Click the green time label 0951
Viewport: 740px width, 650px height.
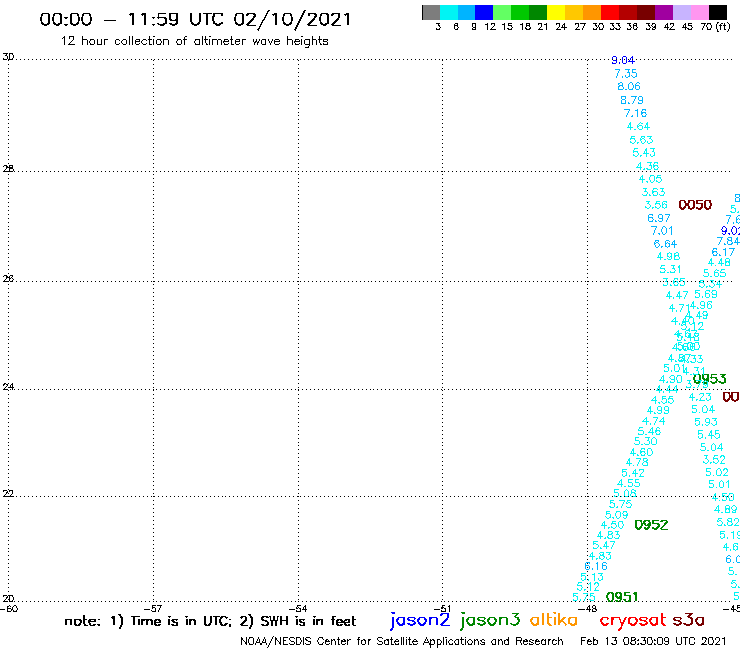(x=622, y=597)
